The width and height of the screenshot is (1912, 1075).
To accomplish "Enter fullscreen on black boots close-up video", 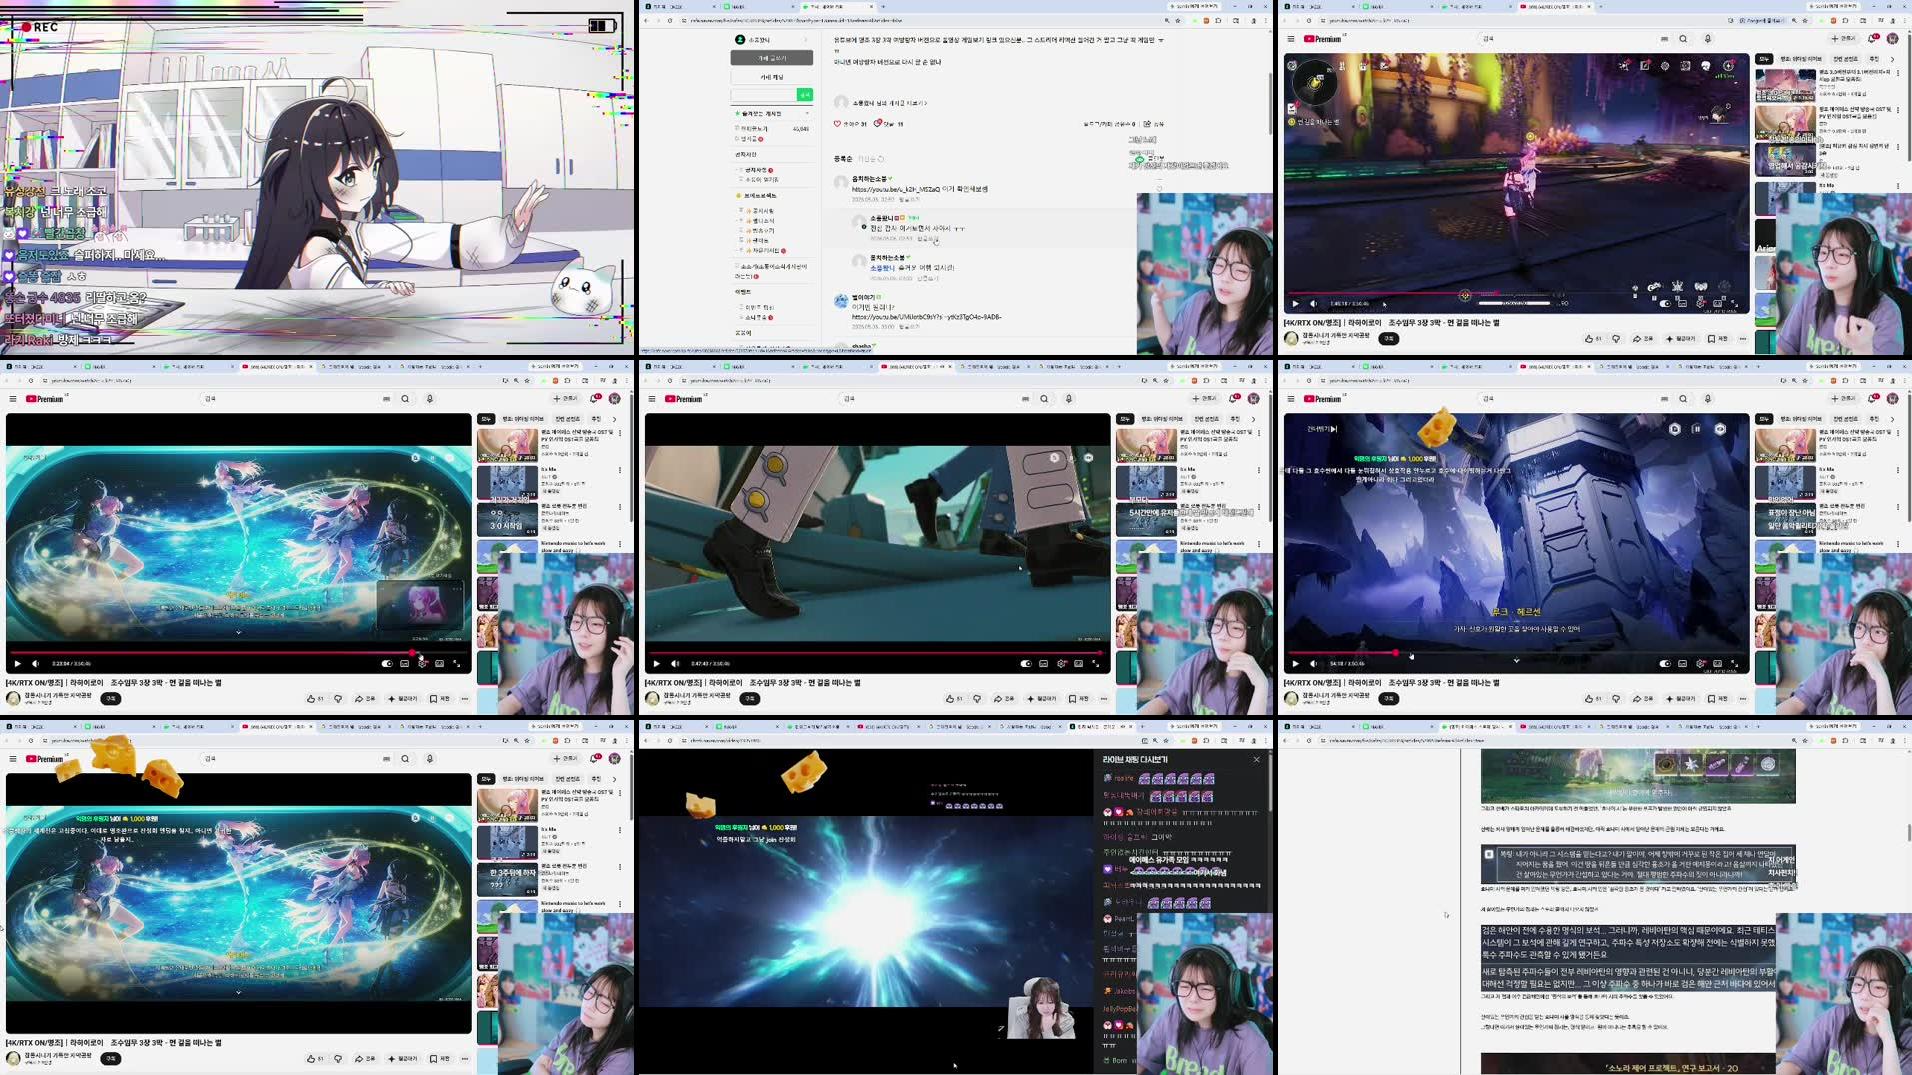I will pyautogui.click(x=1096, y=663).
